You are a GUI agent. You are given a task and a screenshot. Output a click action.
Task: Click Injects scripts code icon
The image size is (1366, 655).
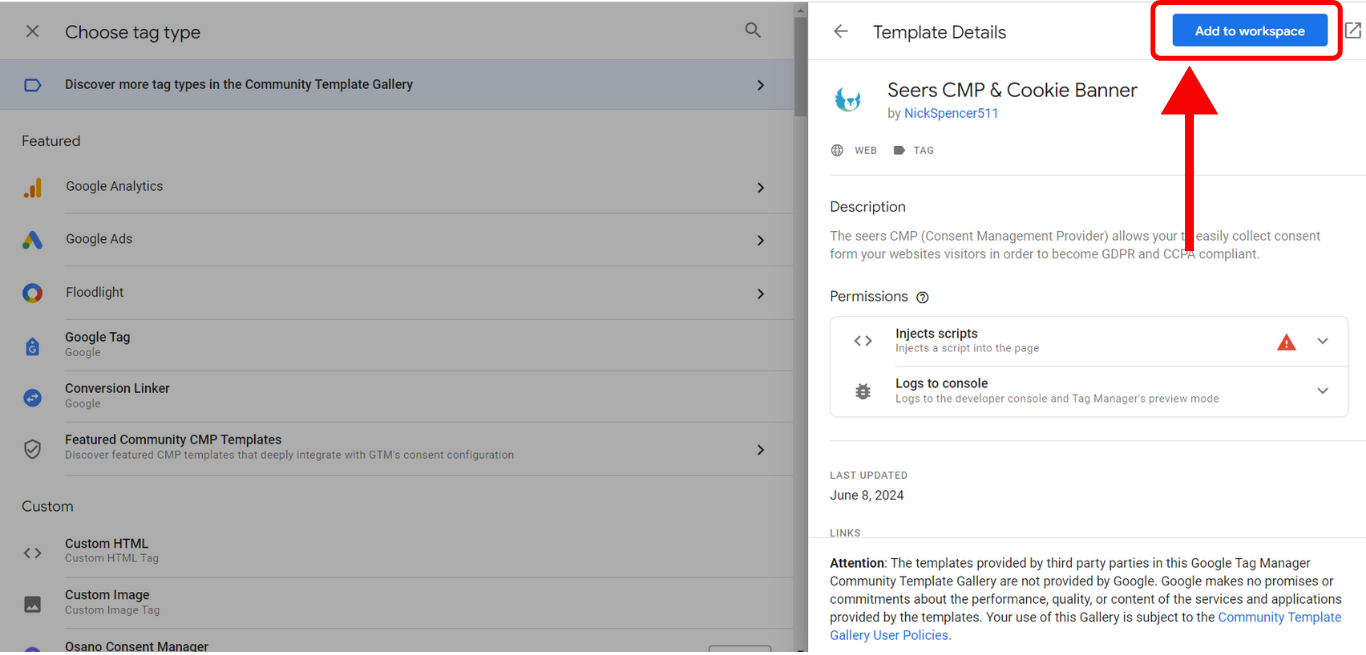tap(863, 341)
